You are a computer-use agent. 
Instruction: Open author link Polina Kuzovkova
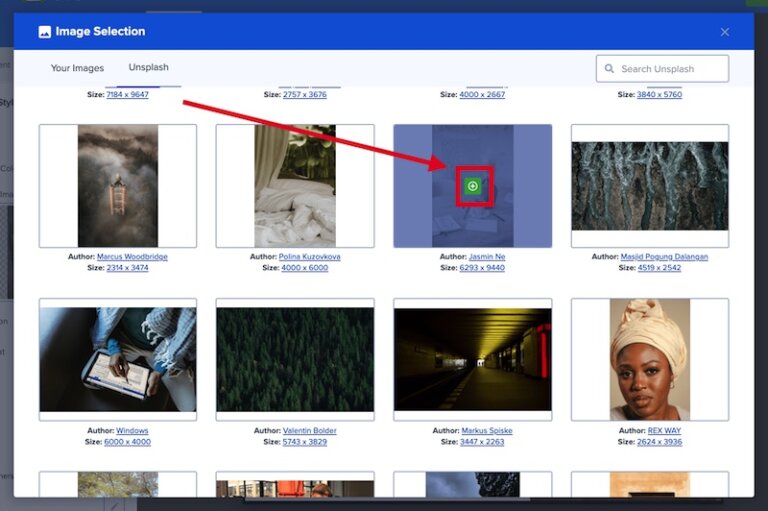[x=310, y=257]
